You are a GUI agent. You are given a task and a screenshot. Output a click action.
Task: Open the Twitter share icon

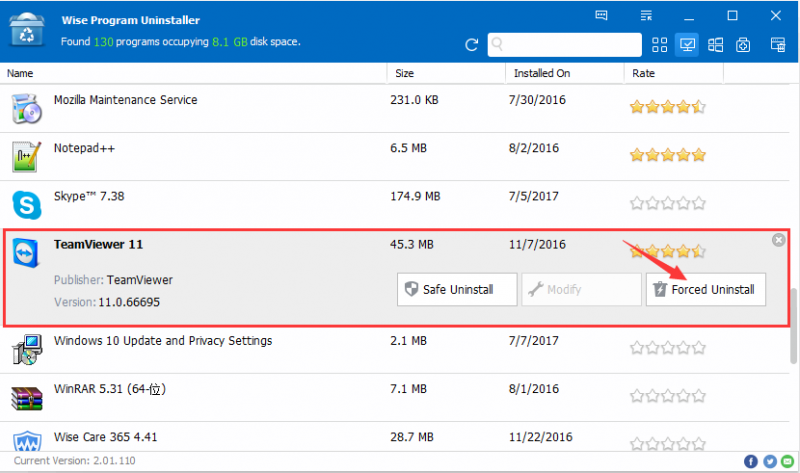tap(770, 462)
